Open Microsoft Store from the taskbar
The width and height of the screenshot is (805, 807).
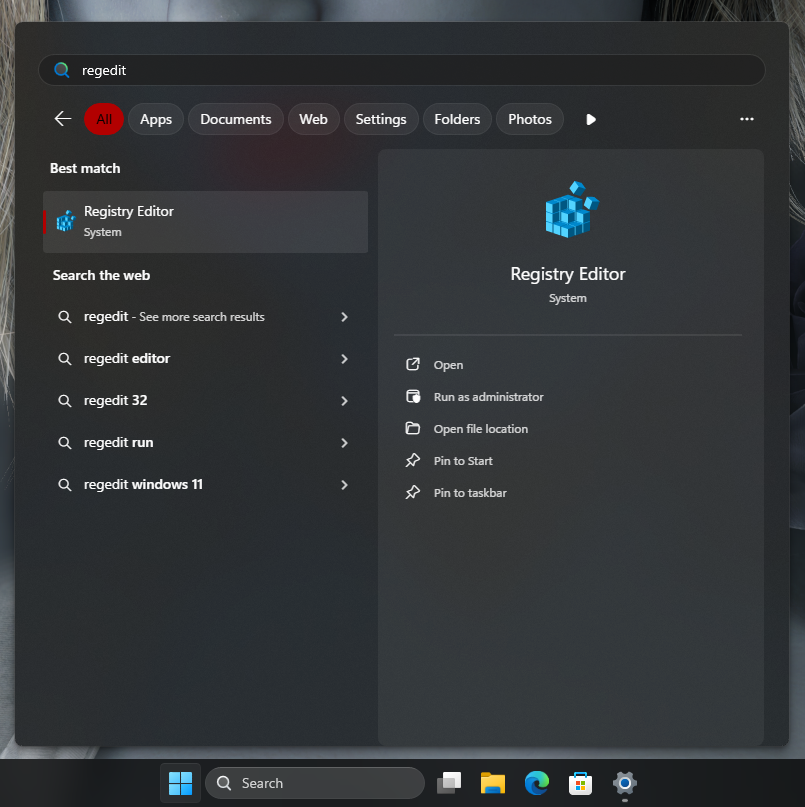[580, 783]
